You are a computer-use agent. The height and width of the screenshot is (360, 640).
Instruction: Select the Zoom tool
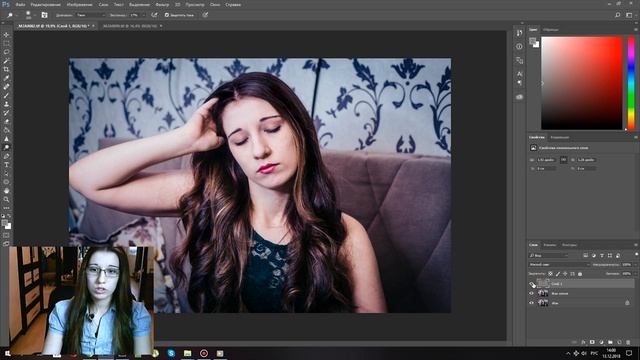[x=6, y=200]
